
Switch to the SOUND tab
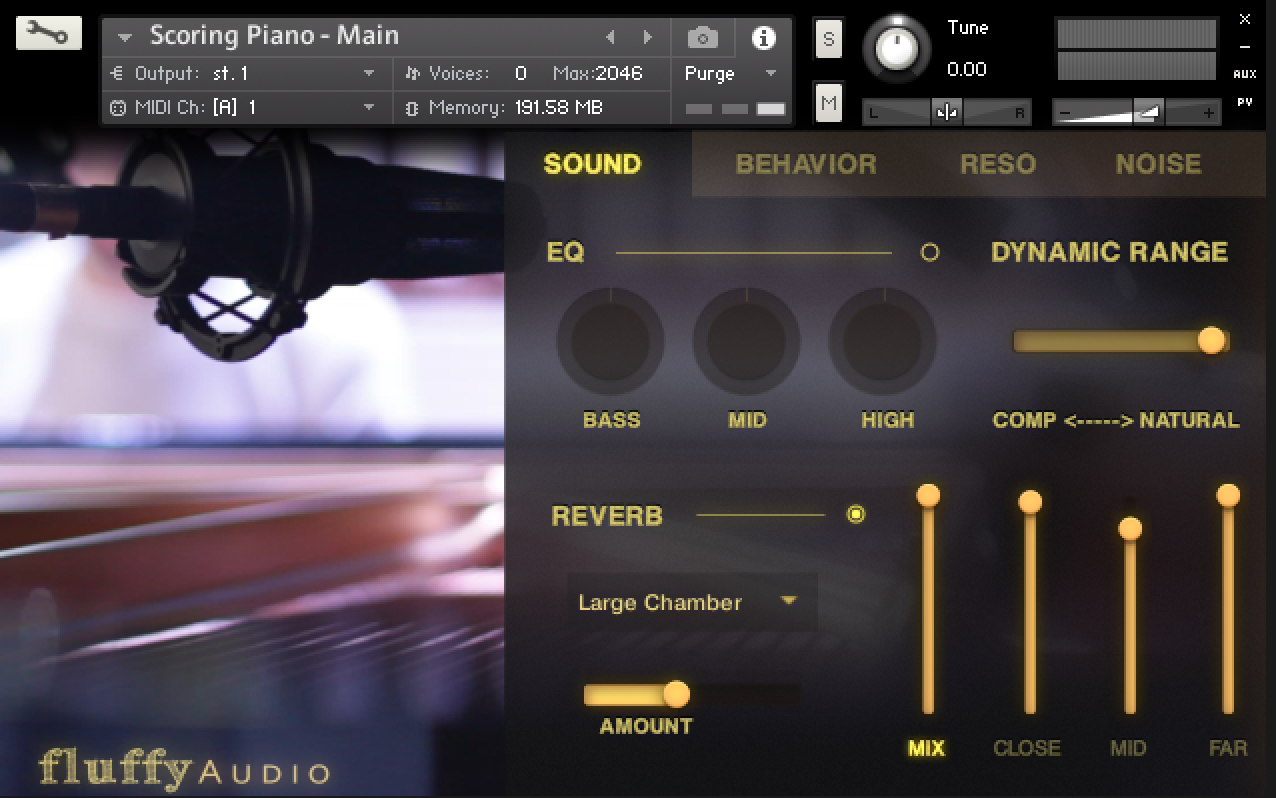[x=592, y=164]
